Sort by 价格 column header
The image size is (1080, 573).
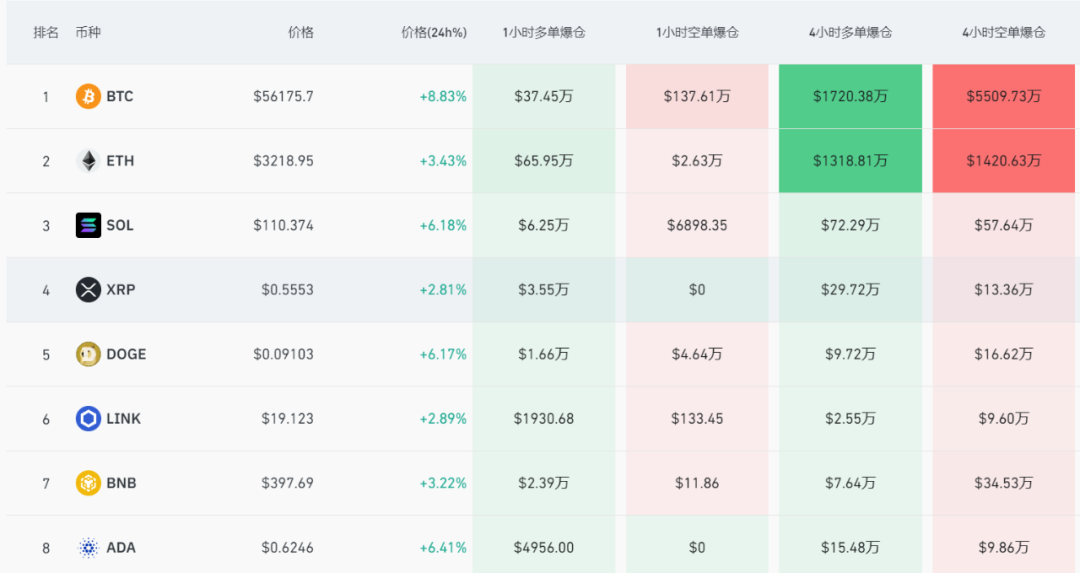(x=300, y=32)
